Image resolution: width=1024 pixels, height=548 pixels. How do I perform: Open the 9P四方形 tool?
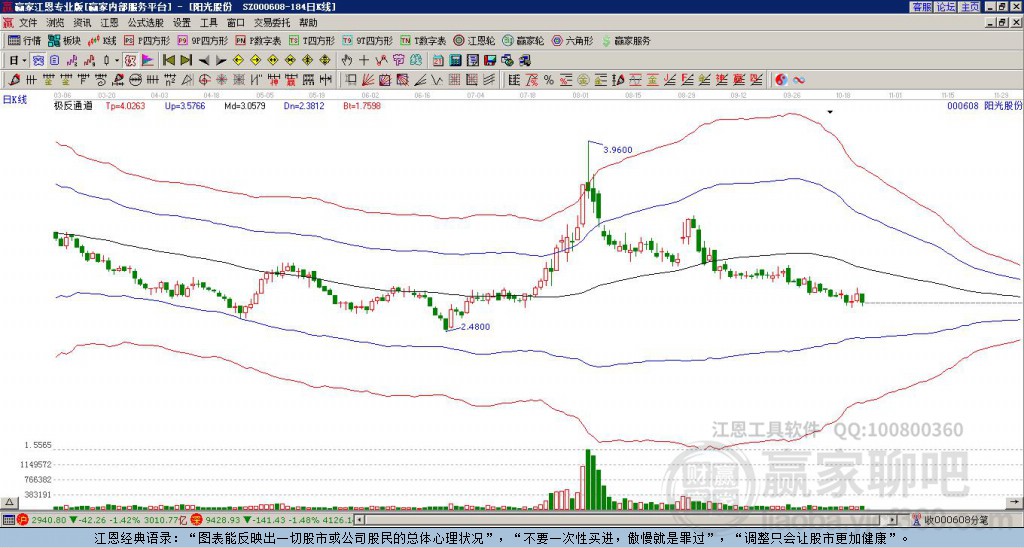point(202,40)
